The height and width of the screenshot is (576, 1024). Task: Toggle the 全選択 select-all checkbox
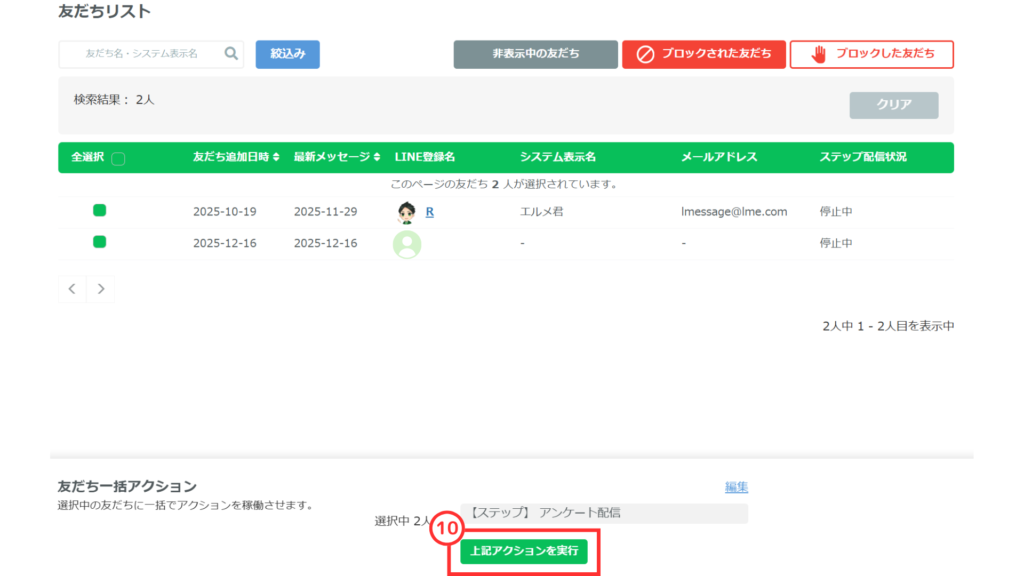118,158
